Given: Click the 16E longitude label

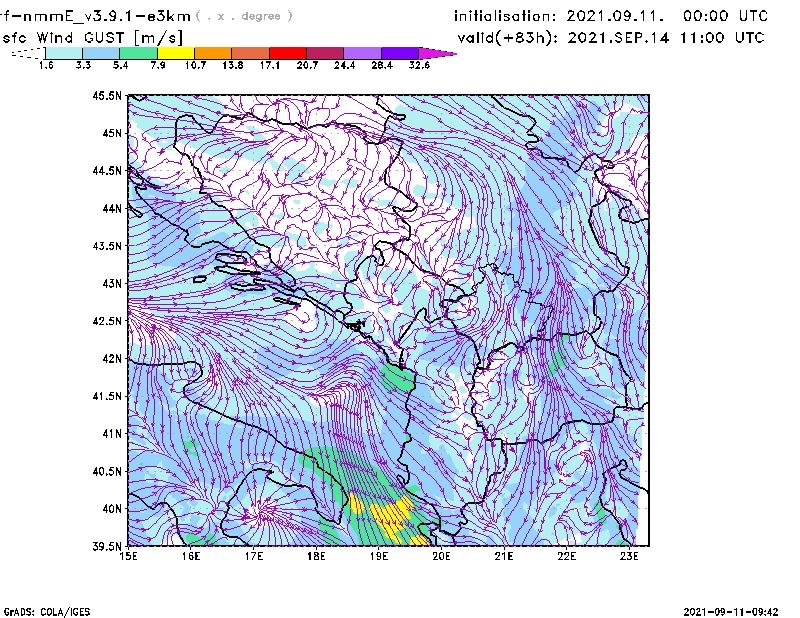Looking at the screenshot, I should pyautogui.click(x=191, y=556).
